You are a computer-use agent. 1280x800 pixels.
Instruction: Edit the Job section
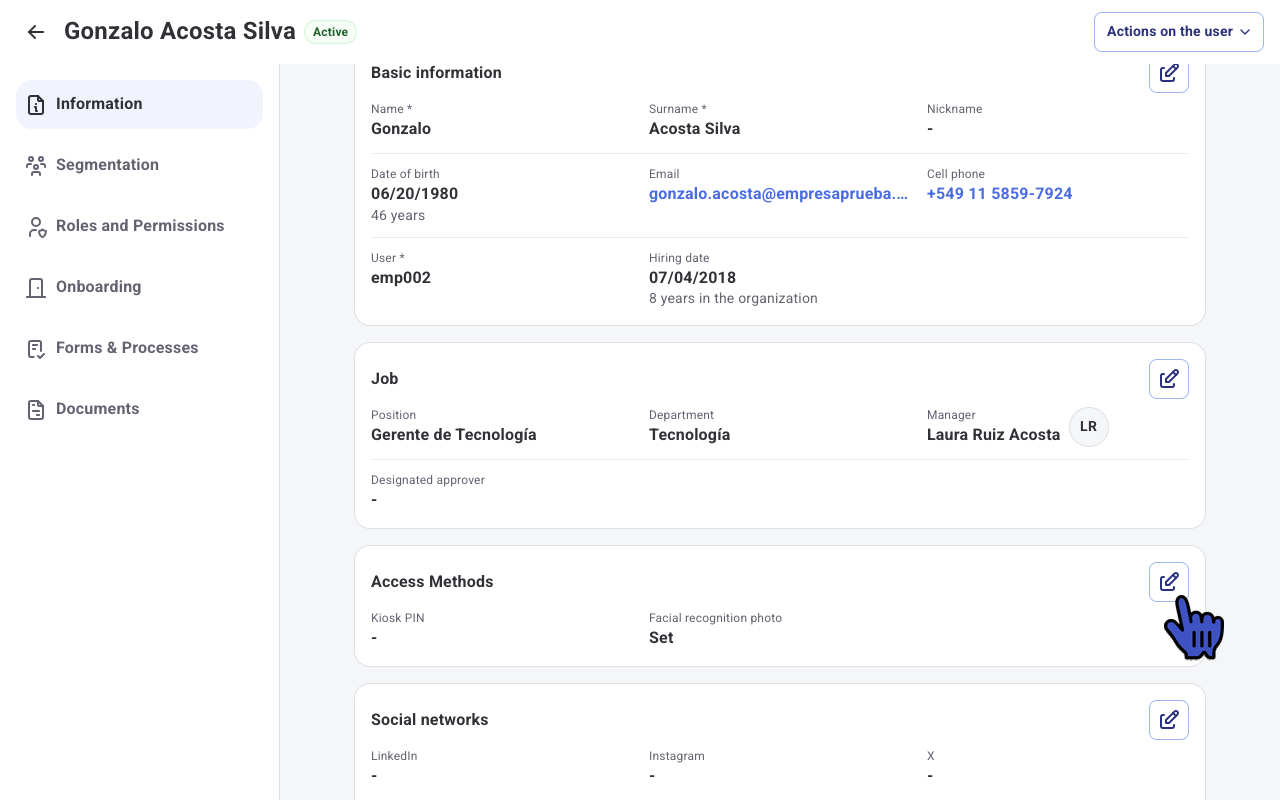(x=1169, y=379)
